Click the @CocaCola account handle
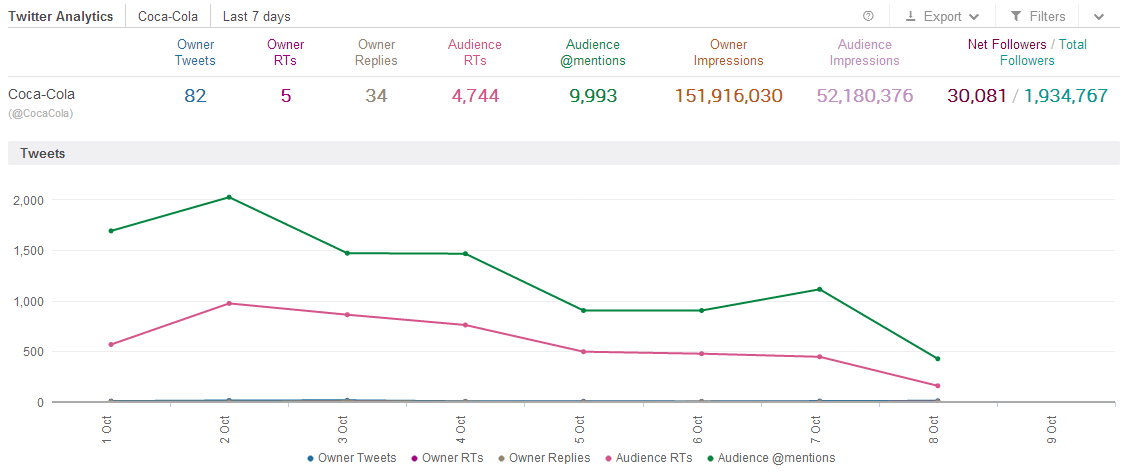This screenshot has height=475, width=1126. coord(41,113)
